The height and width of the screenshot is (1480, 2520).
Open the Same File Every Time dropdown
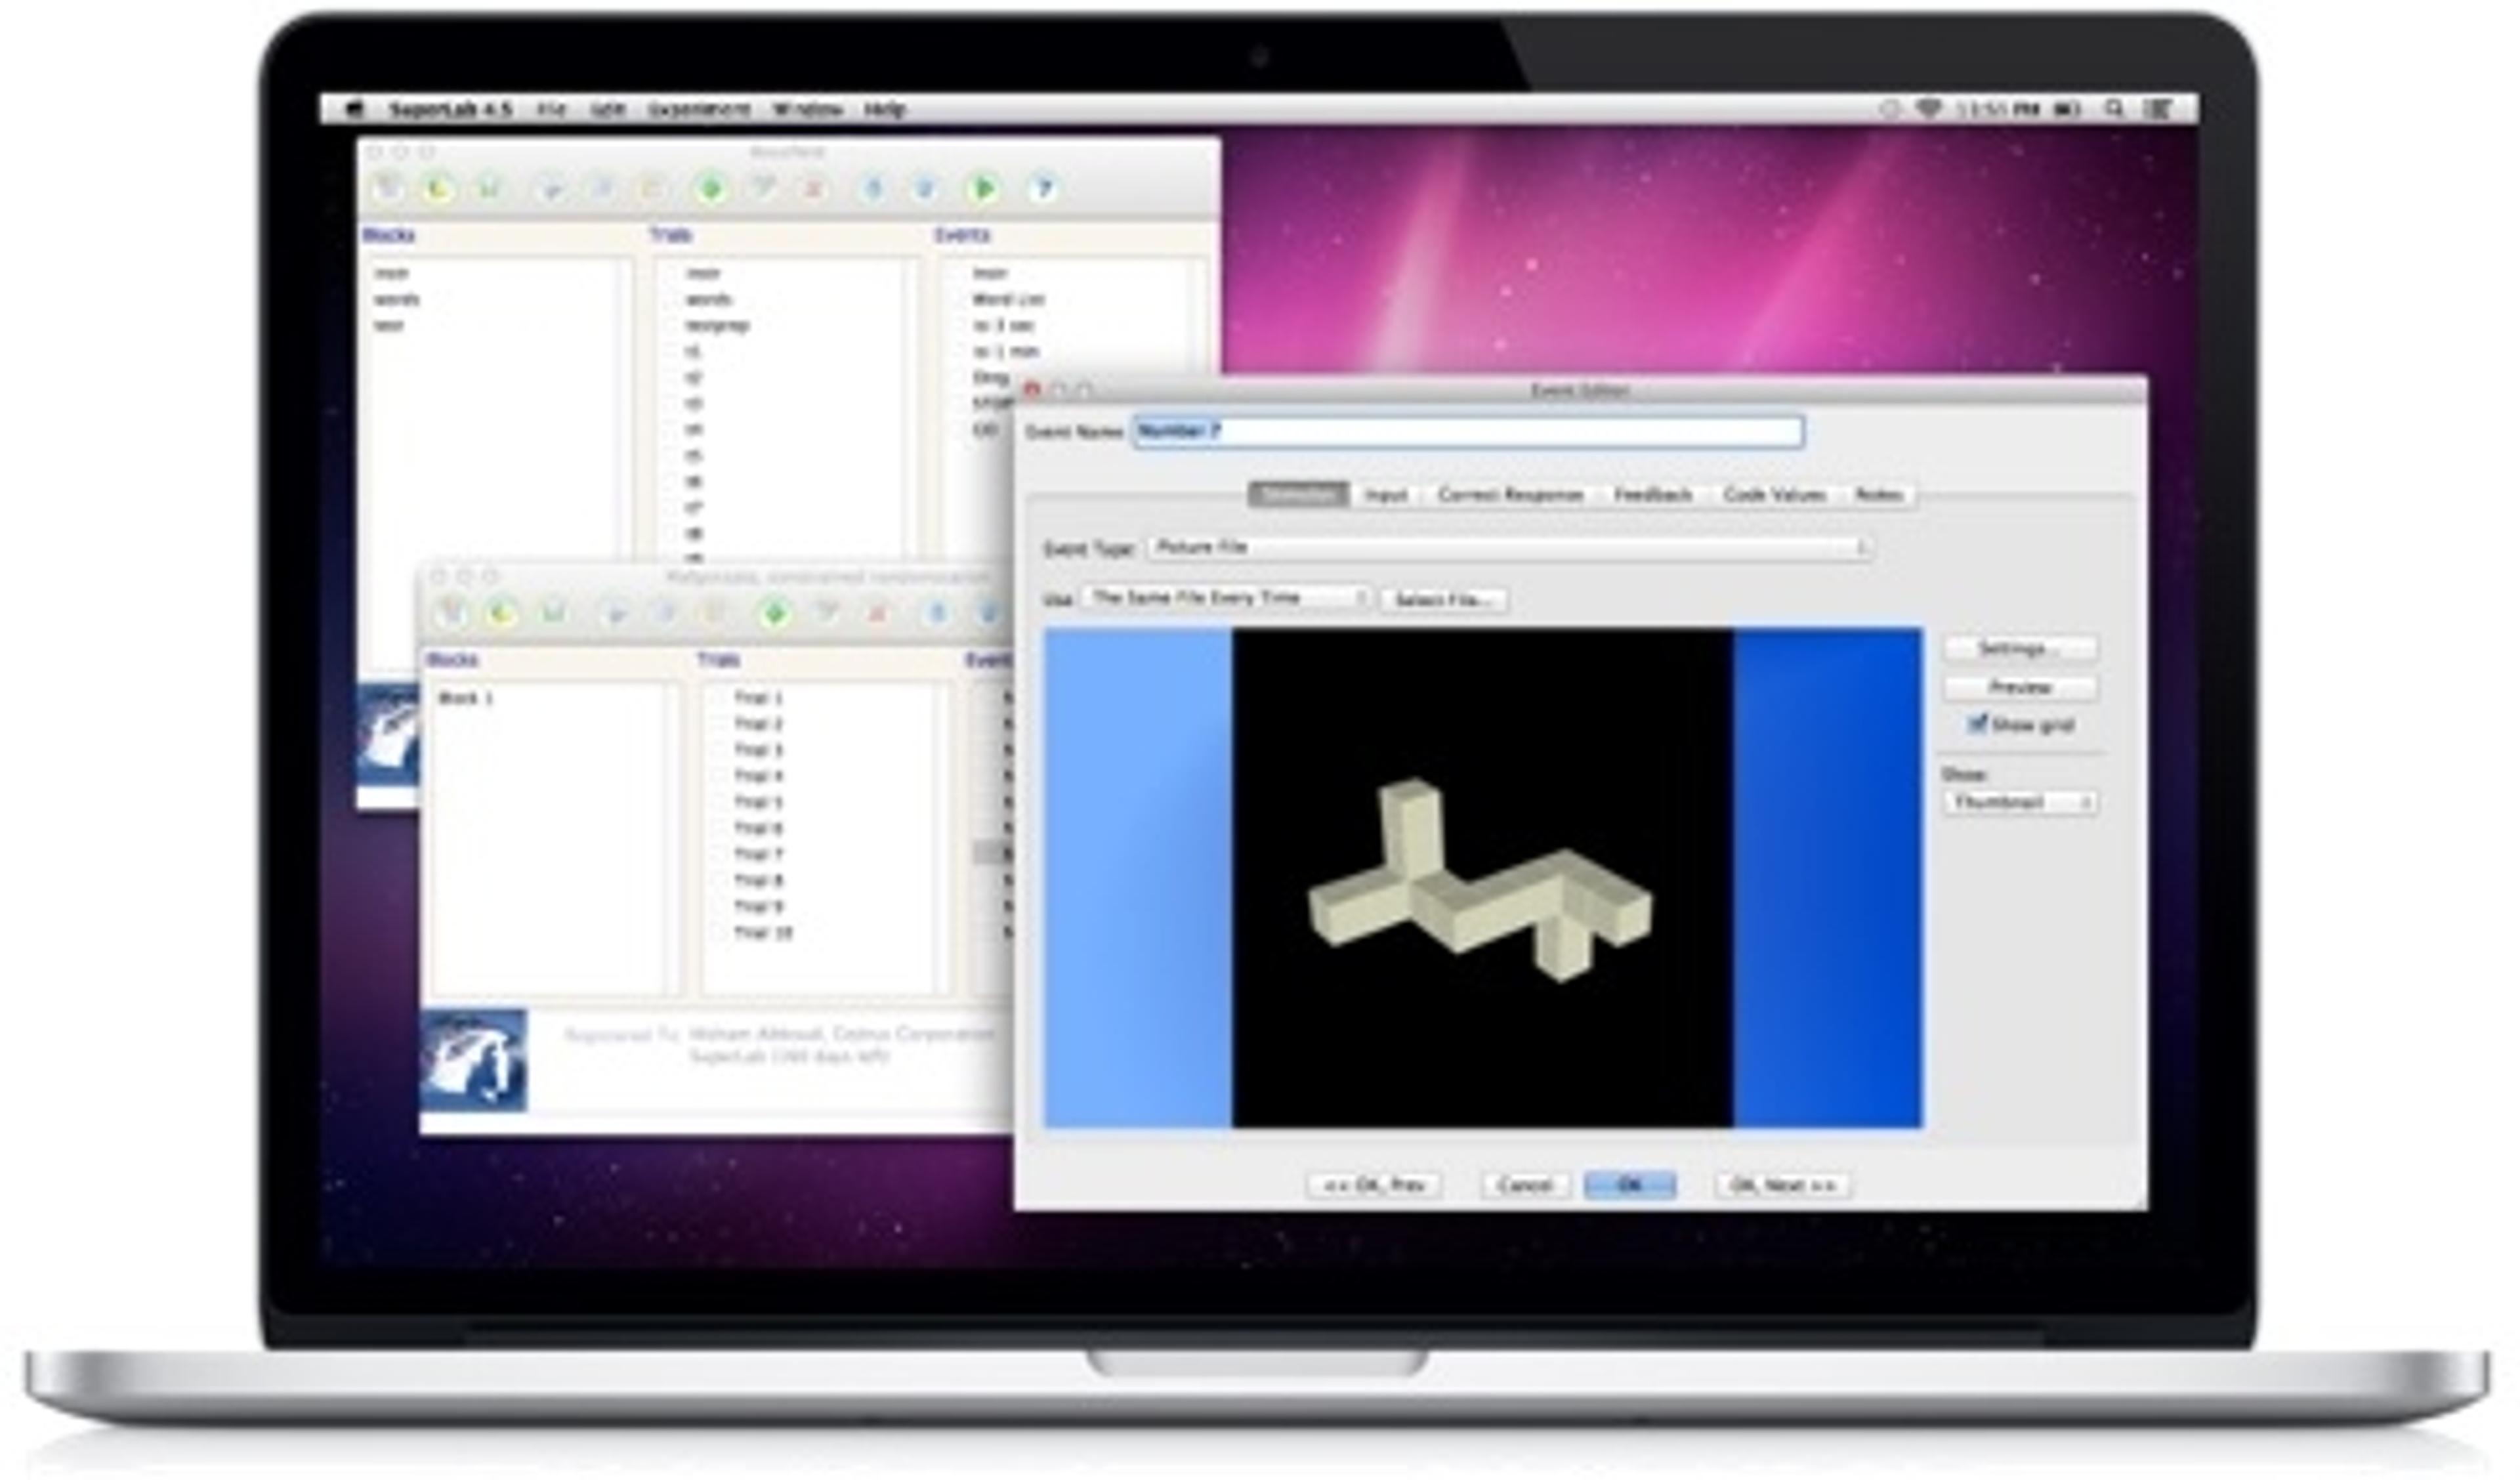tap(1225, 598)
